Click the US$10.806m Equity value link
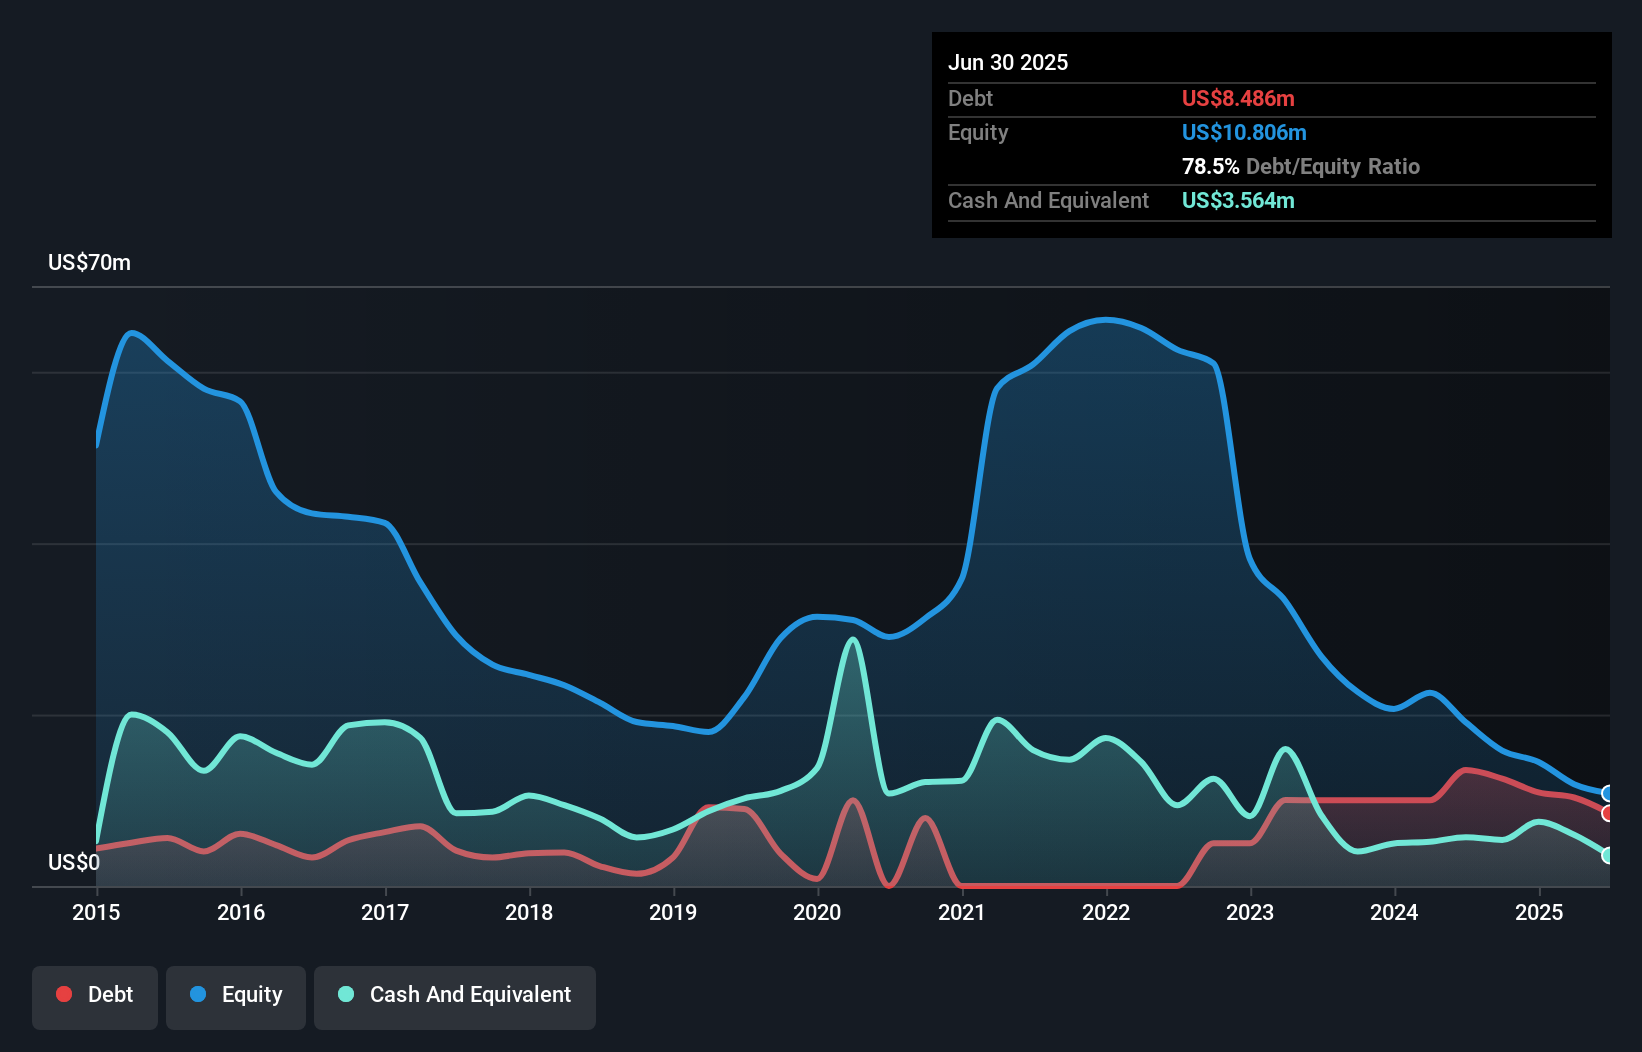Image resolution: width=1642 pixels, height=1052 pixels. click(x=1244, y=132)
